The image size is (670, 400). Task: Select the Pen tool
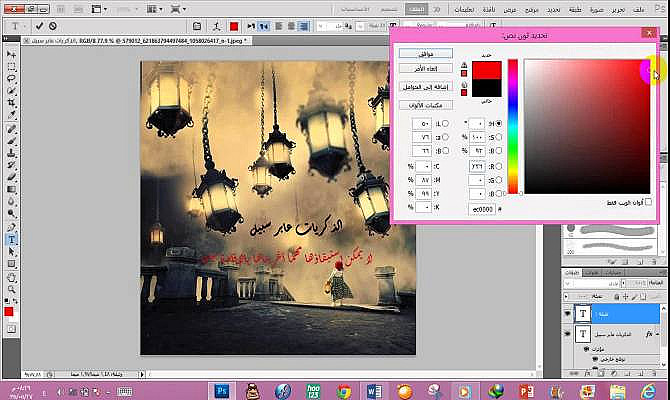[12, 227]
